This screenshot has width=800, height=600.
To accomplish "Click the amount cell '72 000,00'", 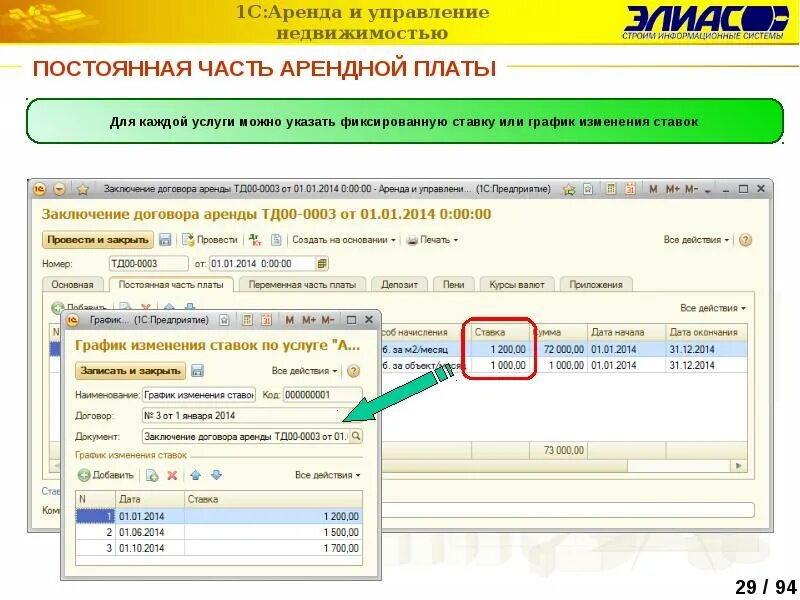I will click(559, 349).
